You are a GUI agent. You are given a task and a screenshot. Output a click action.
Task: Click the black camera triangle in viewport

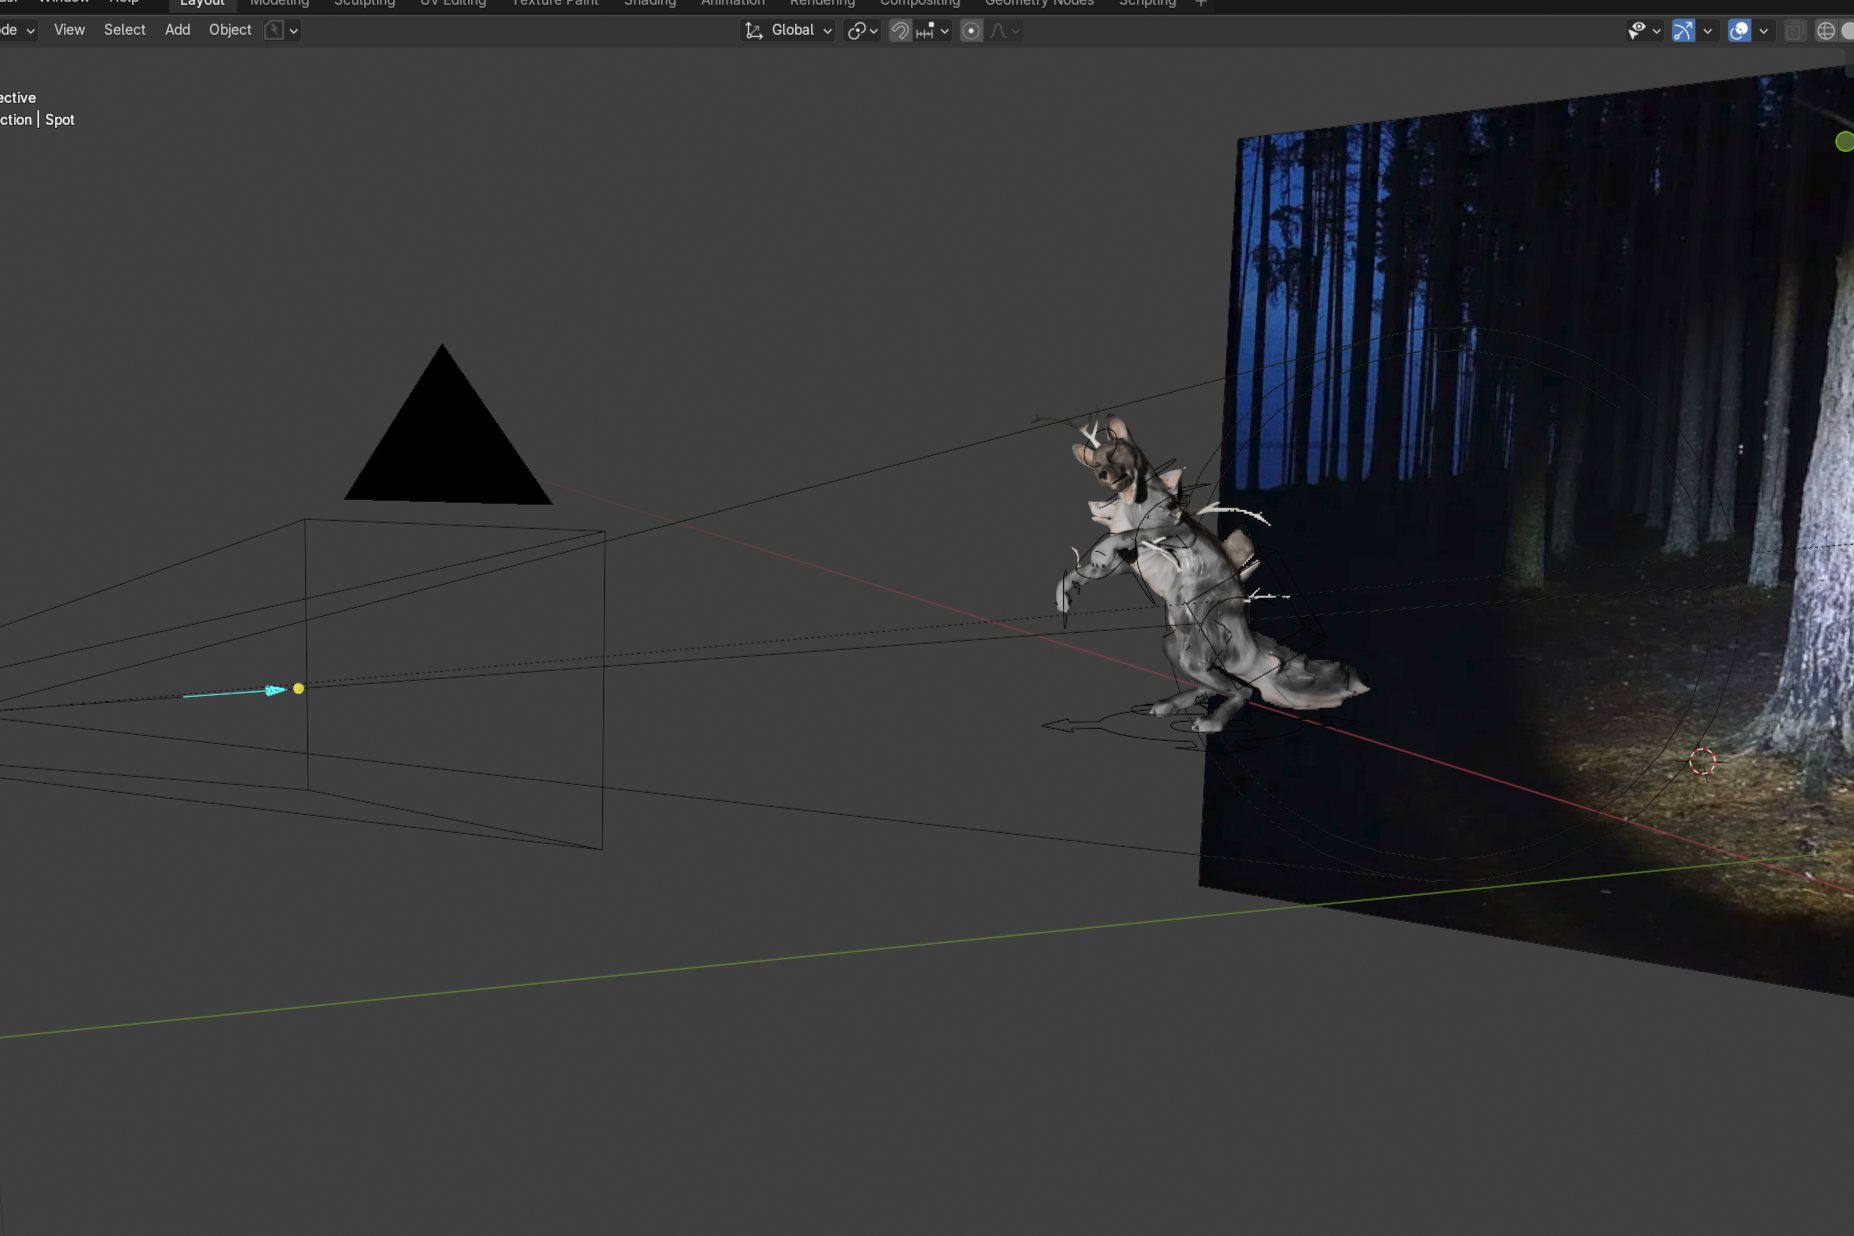446,440
